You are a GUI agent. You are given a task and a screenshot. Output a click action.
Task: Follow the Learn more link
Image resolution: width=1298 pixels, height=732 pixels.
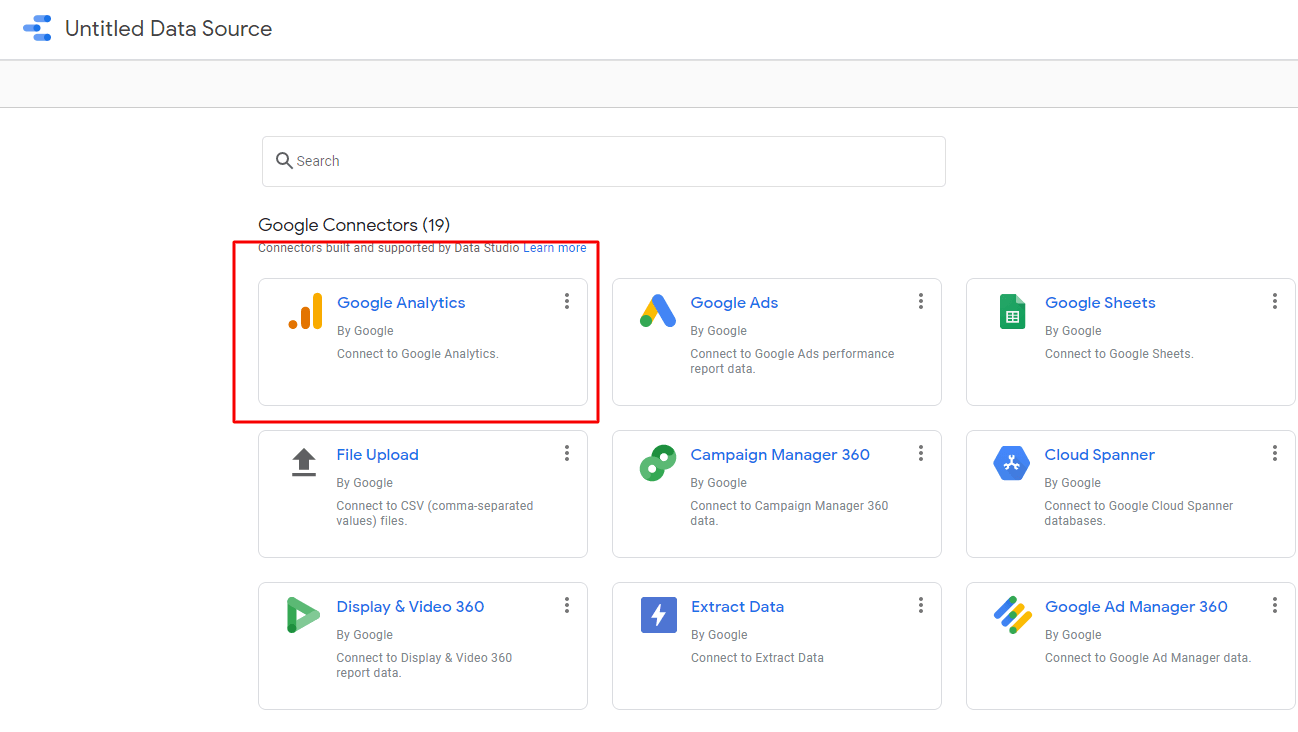554,247
